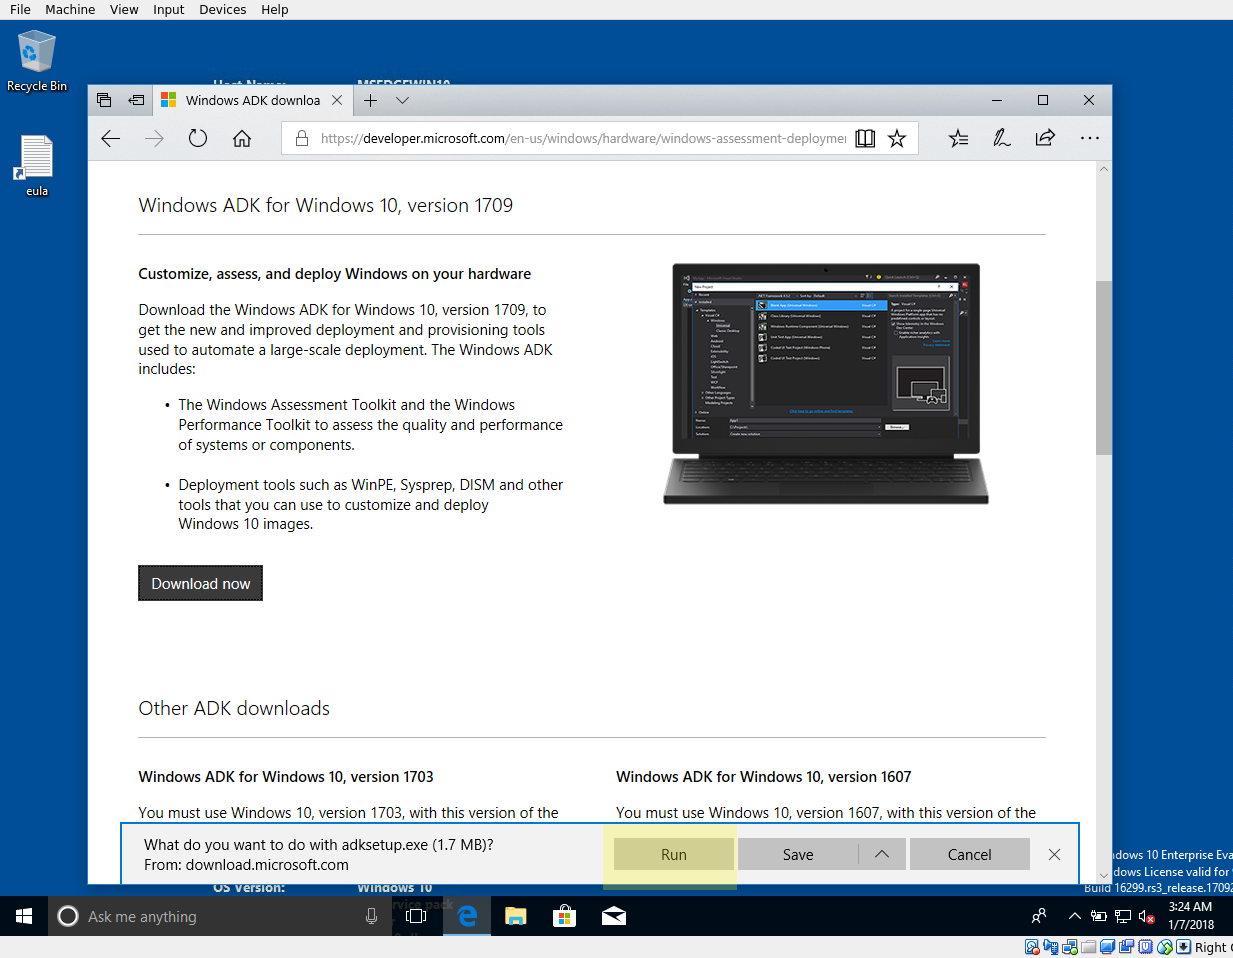Click VirtualBox shared folders icon
This screenshot has height=958, width=1233.
[1089, 947]
